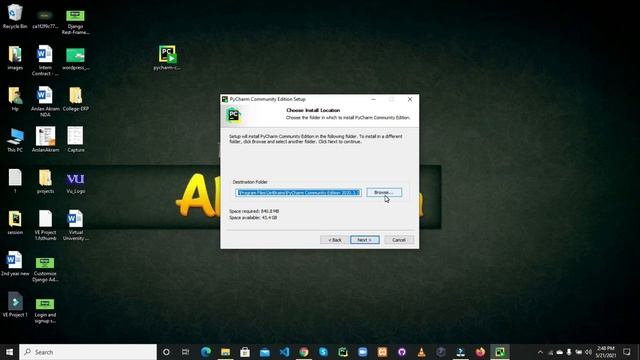
Task: Click Next in PyCharm setup
Action: (x=364, y=240)
